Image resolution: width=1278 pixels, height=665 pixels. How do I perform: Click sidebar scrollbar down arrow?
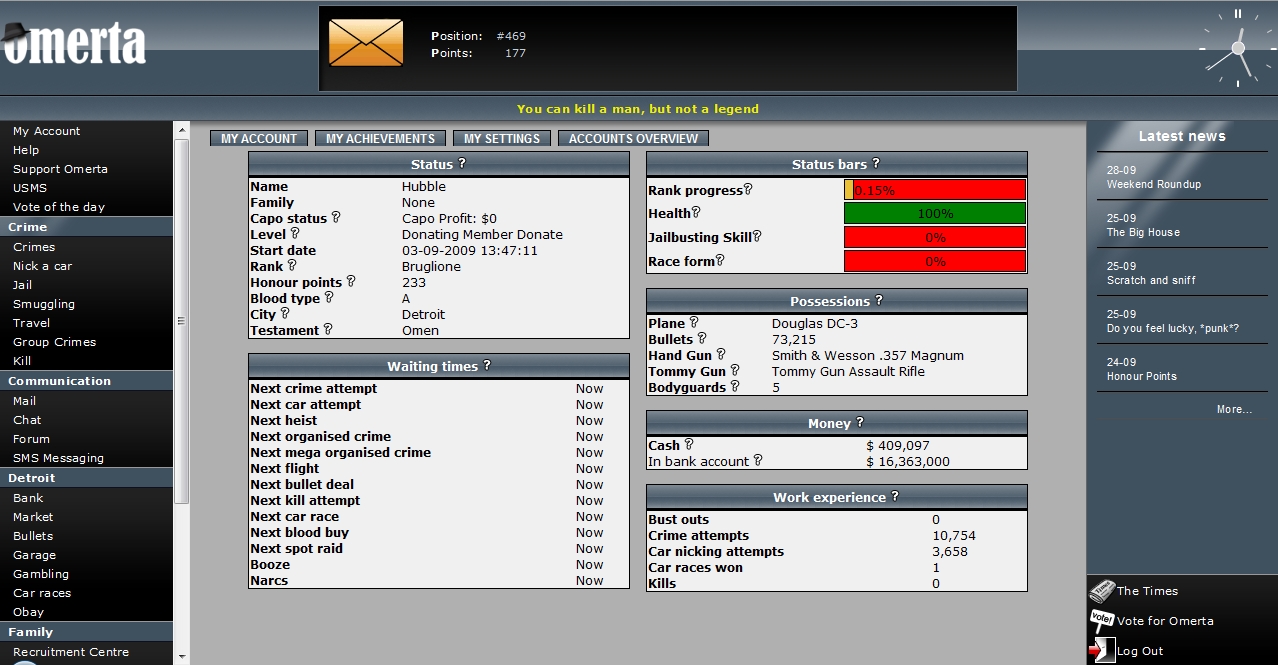[181, 656]
